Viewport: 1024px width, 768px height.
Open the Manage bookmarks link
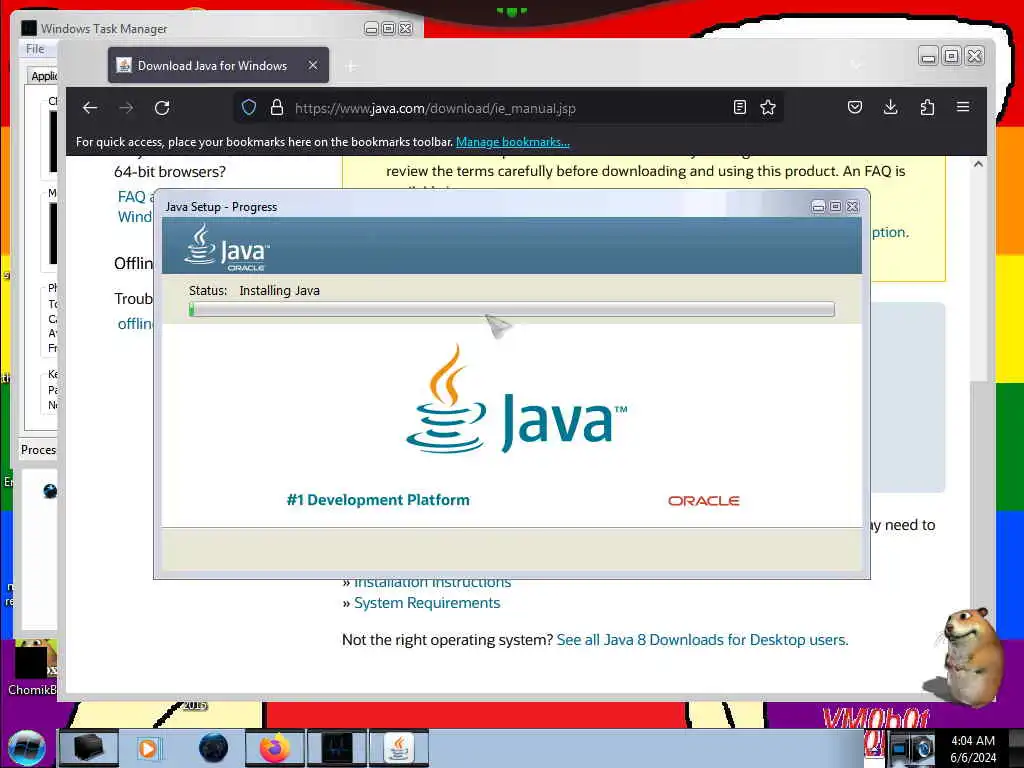click(513, 142)
